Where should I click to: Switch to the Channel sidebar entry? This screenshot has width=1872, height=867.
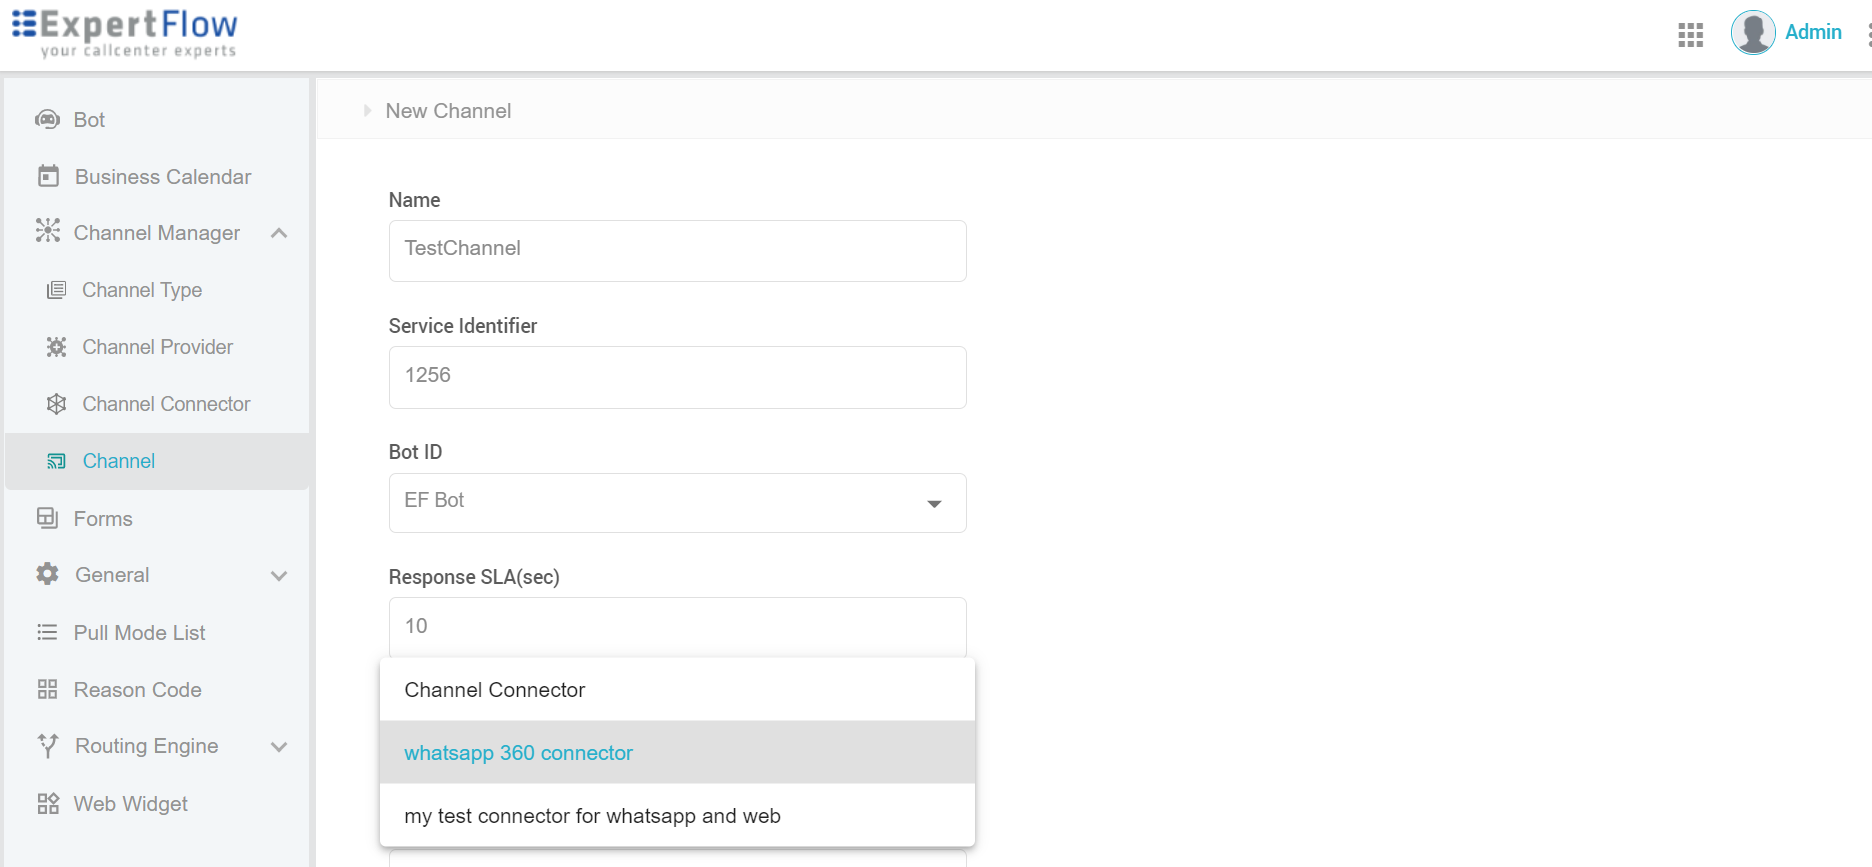(x=117, y=461)
